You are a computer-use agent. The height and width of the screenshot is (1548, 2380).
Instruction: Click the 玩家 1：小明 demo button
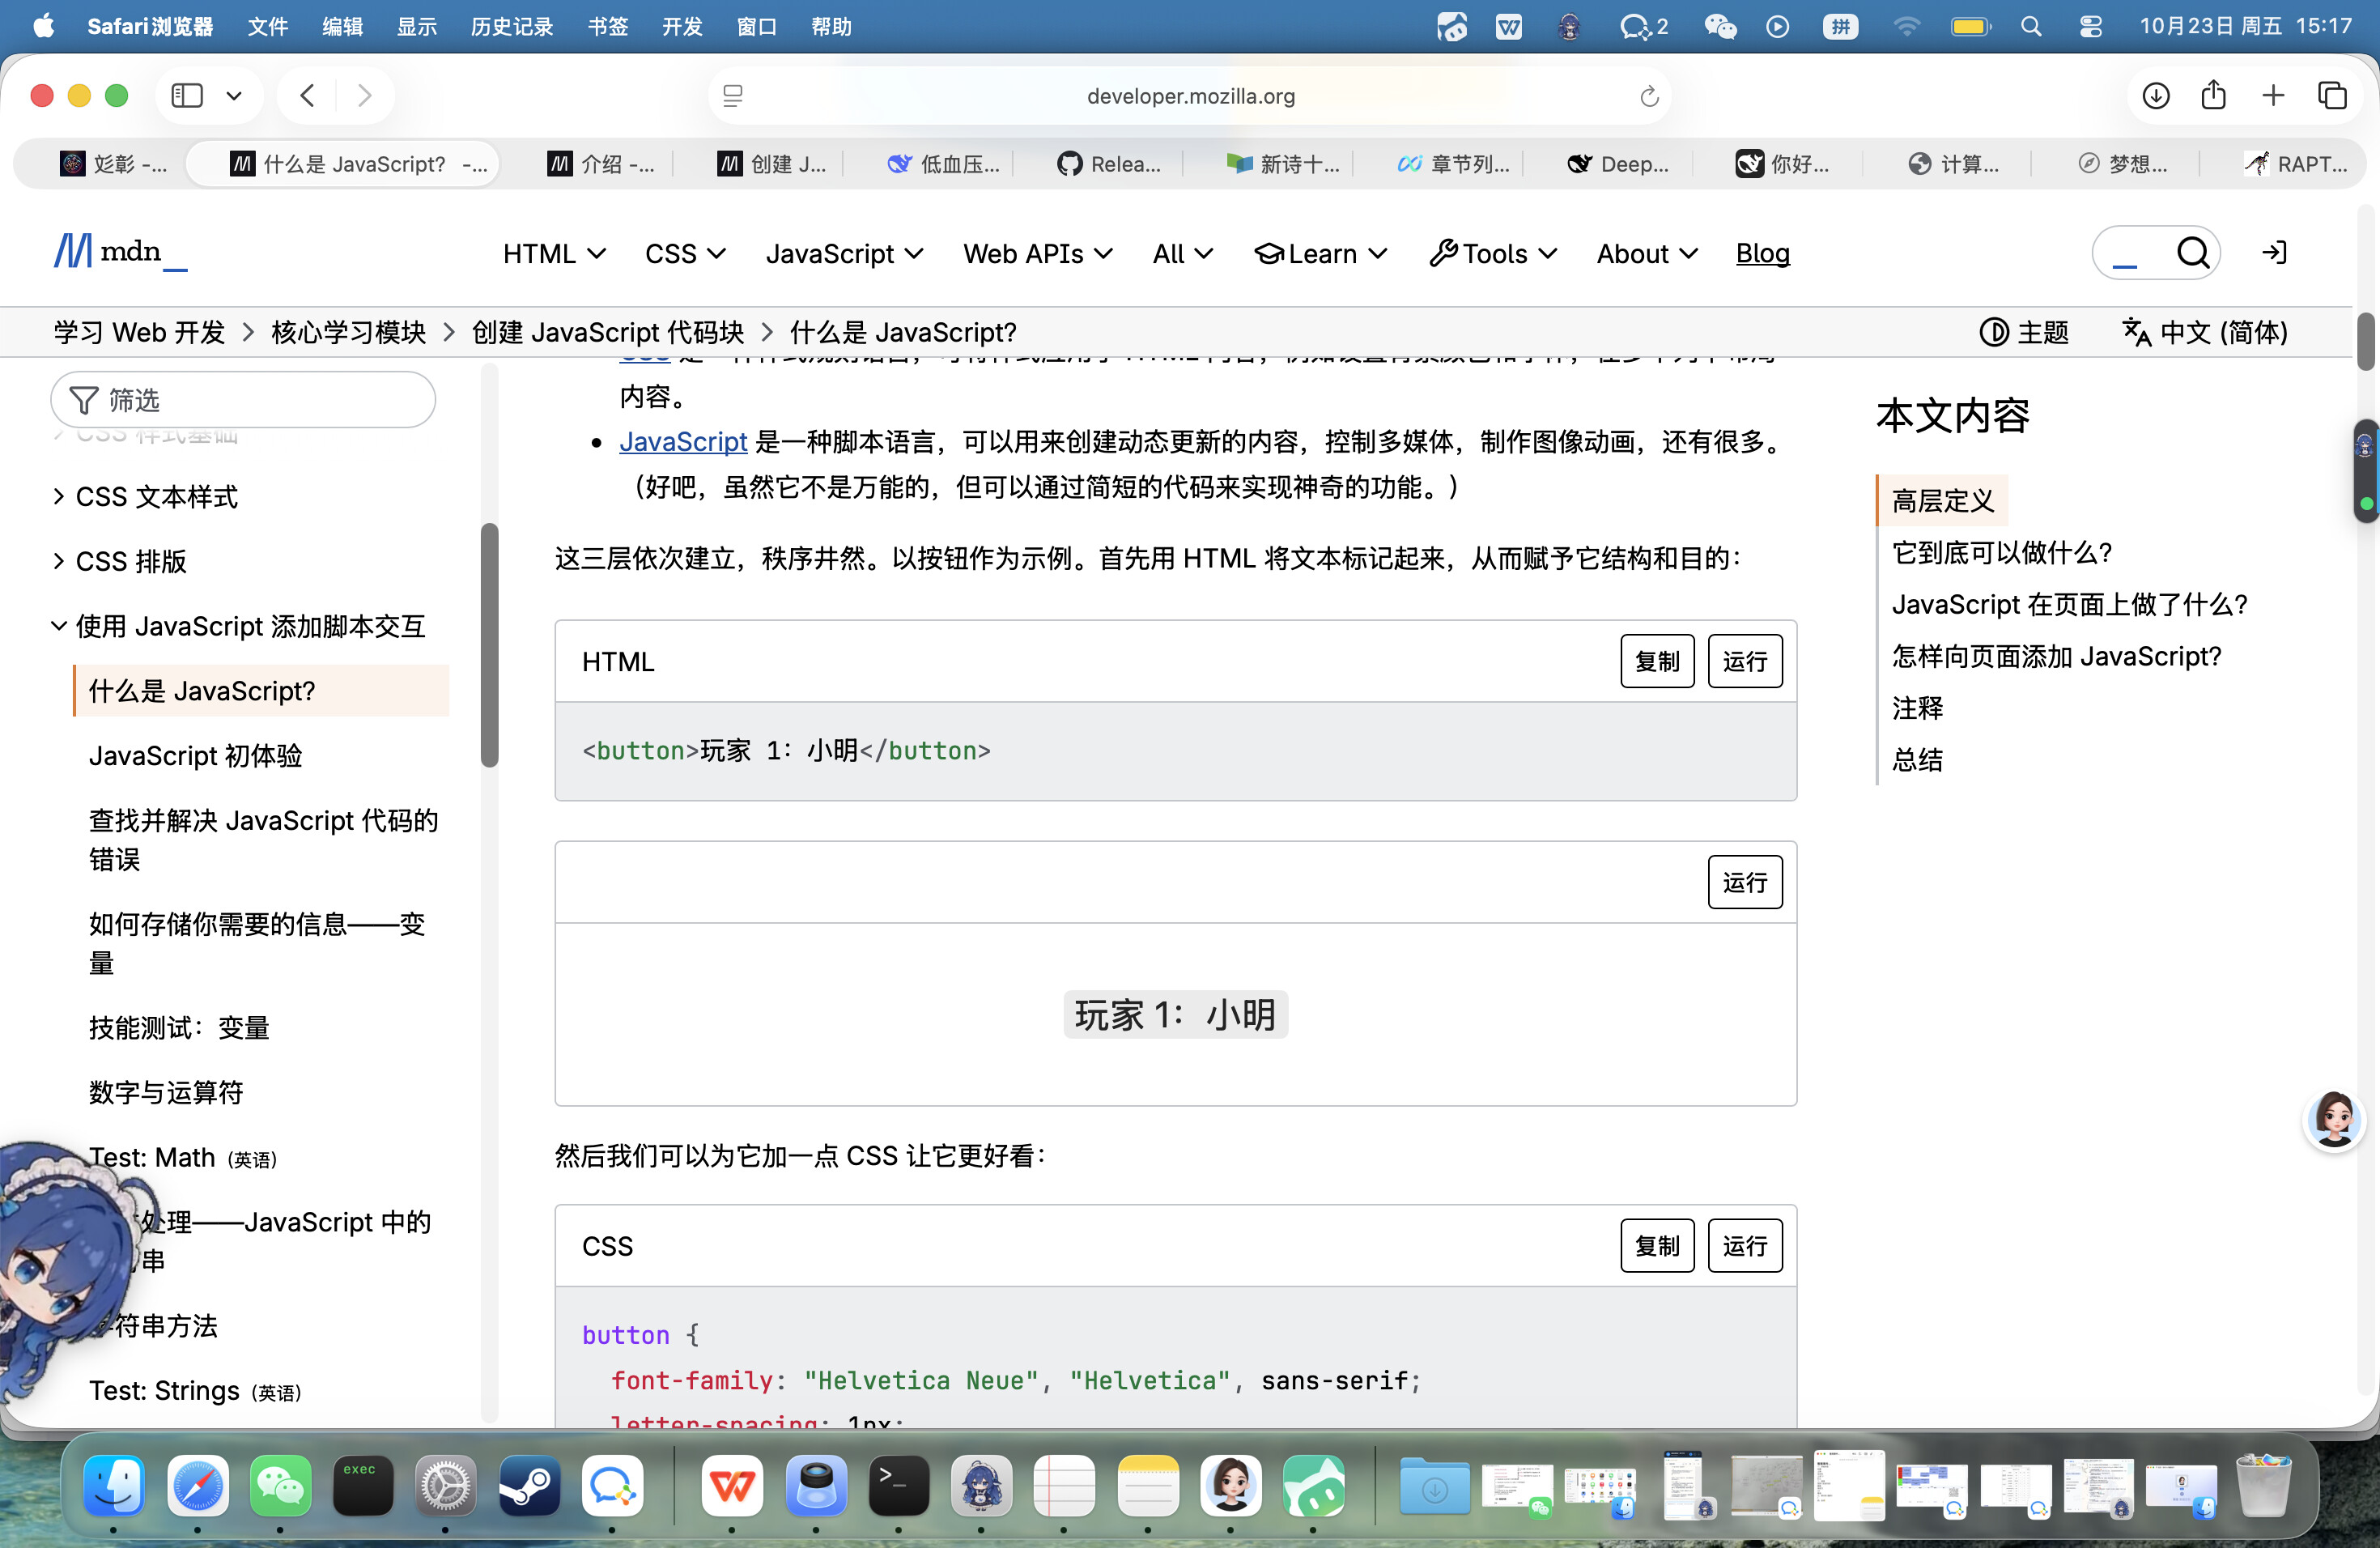coord(1175,1014)
